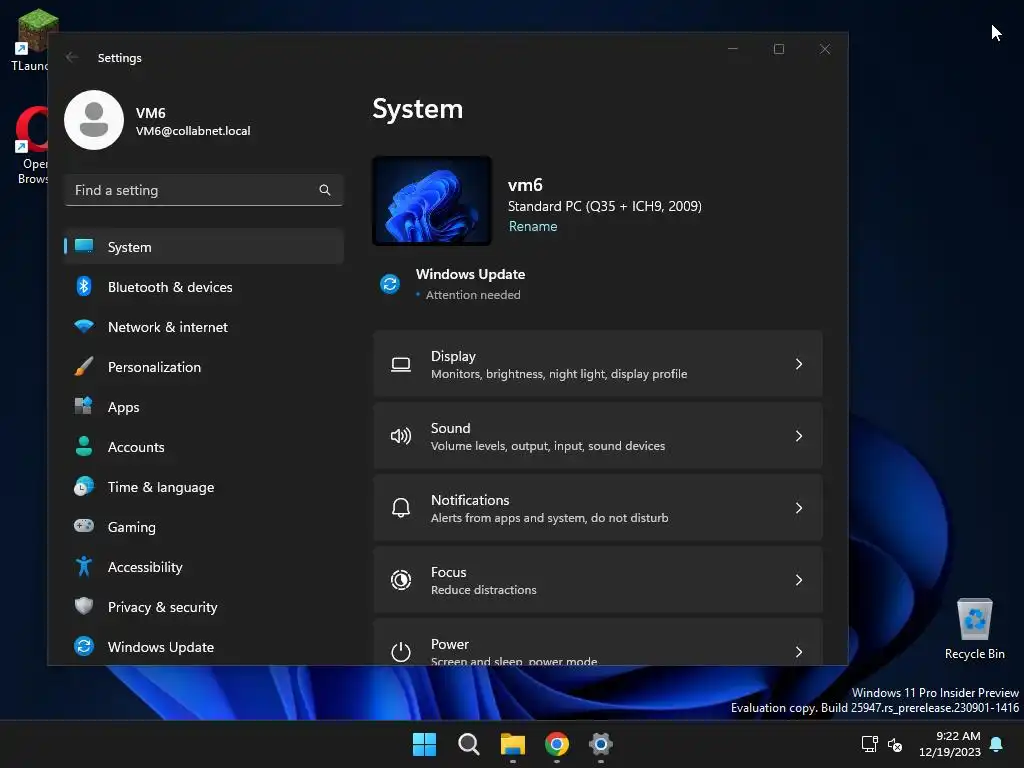Click the Focus timer icon
Viewport: 1024px width, 768px height.
401,580
